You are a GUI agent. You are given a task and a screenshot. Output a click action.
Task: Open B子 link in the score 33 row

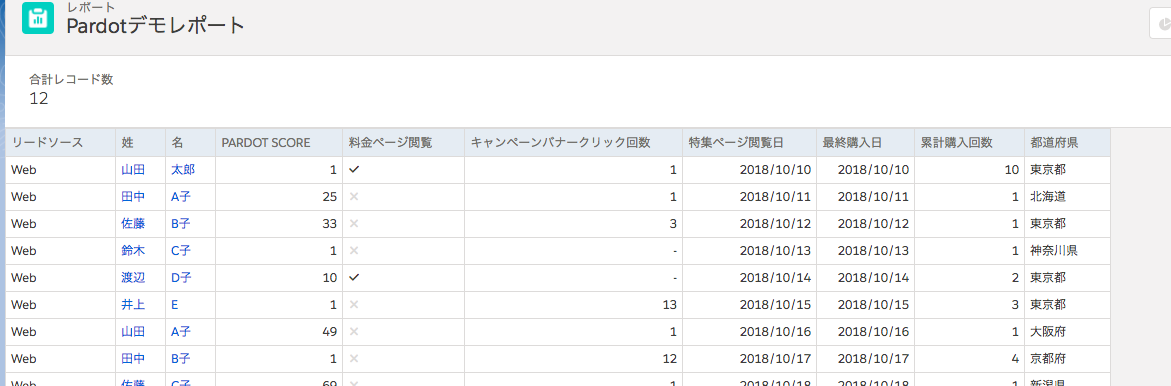(181, 223)
